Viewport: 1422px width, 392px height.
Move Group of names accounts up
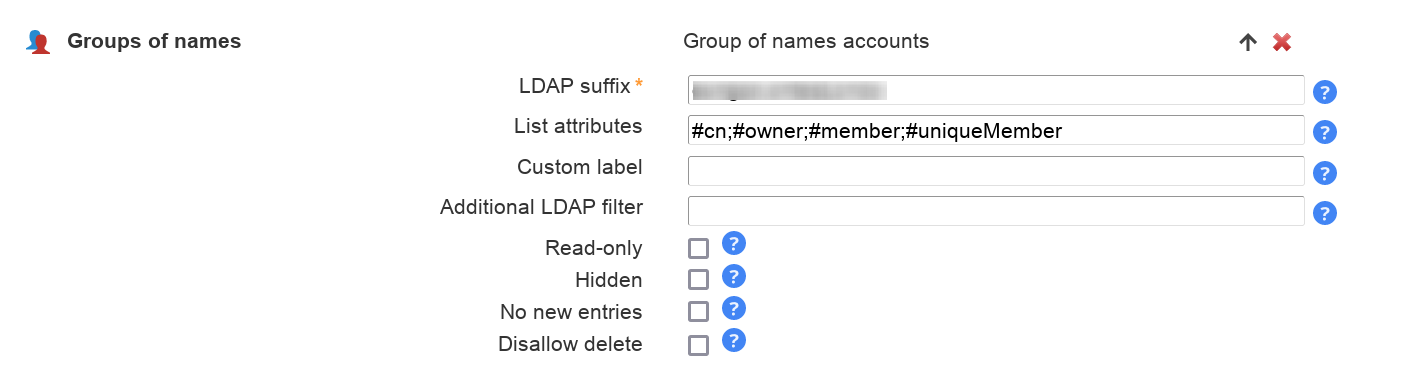pos(1247,42)
